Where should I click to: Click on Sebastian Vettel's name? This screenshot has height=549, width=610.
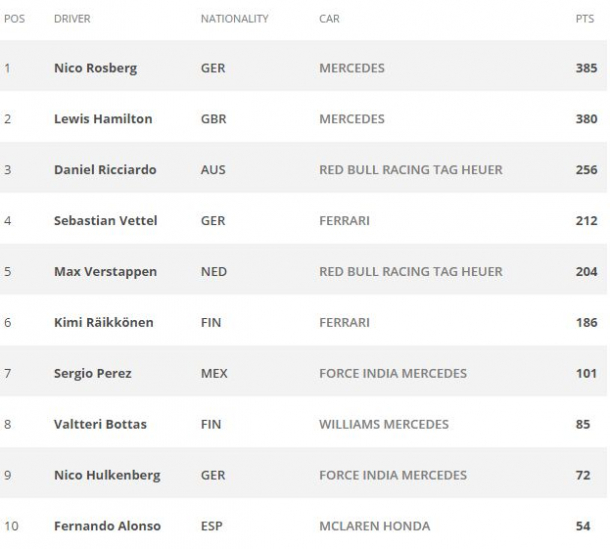click(x=105, y=221)
